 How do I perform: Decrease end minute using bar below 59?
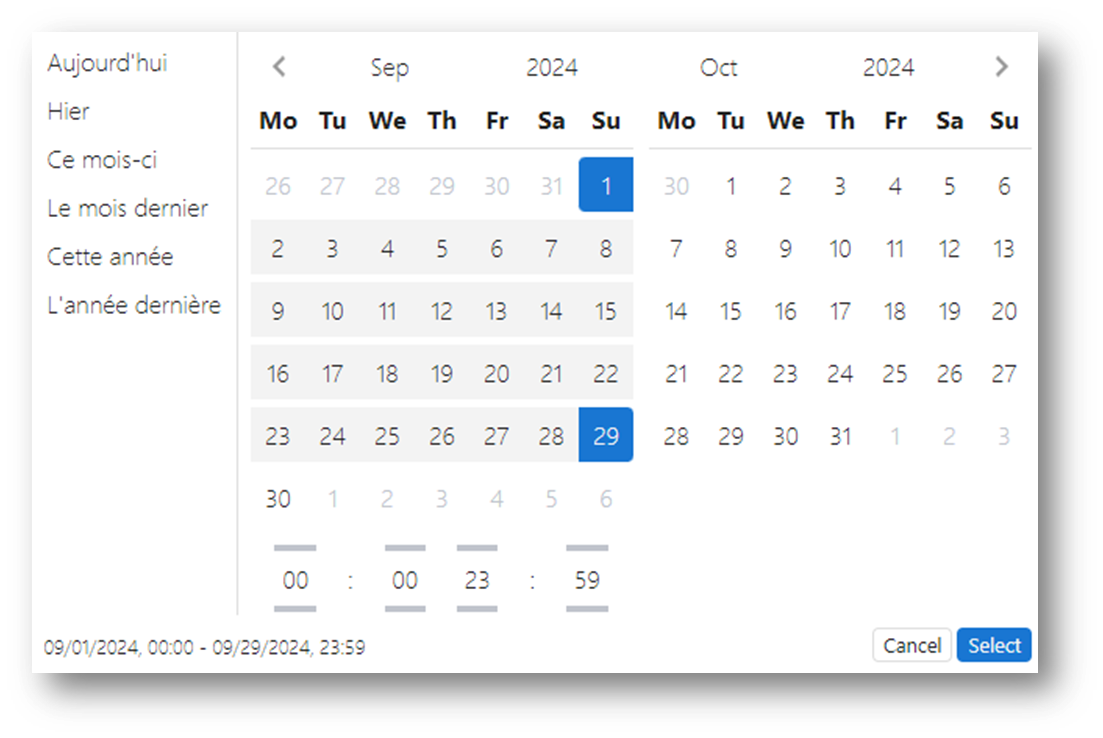[587, 609]
